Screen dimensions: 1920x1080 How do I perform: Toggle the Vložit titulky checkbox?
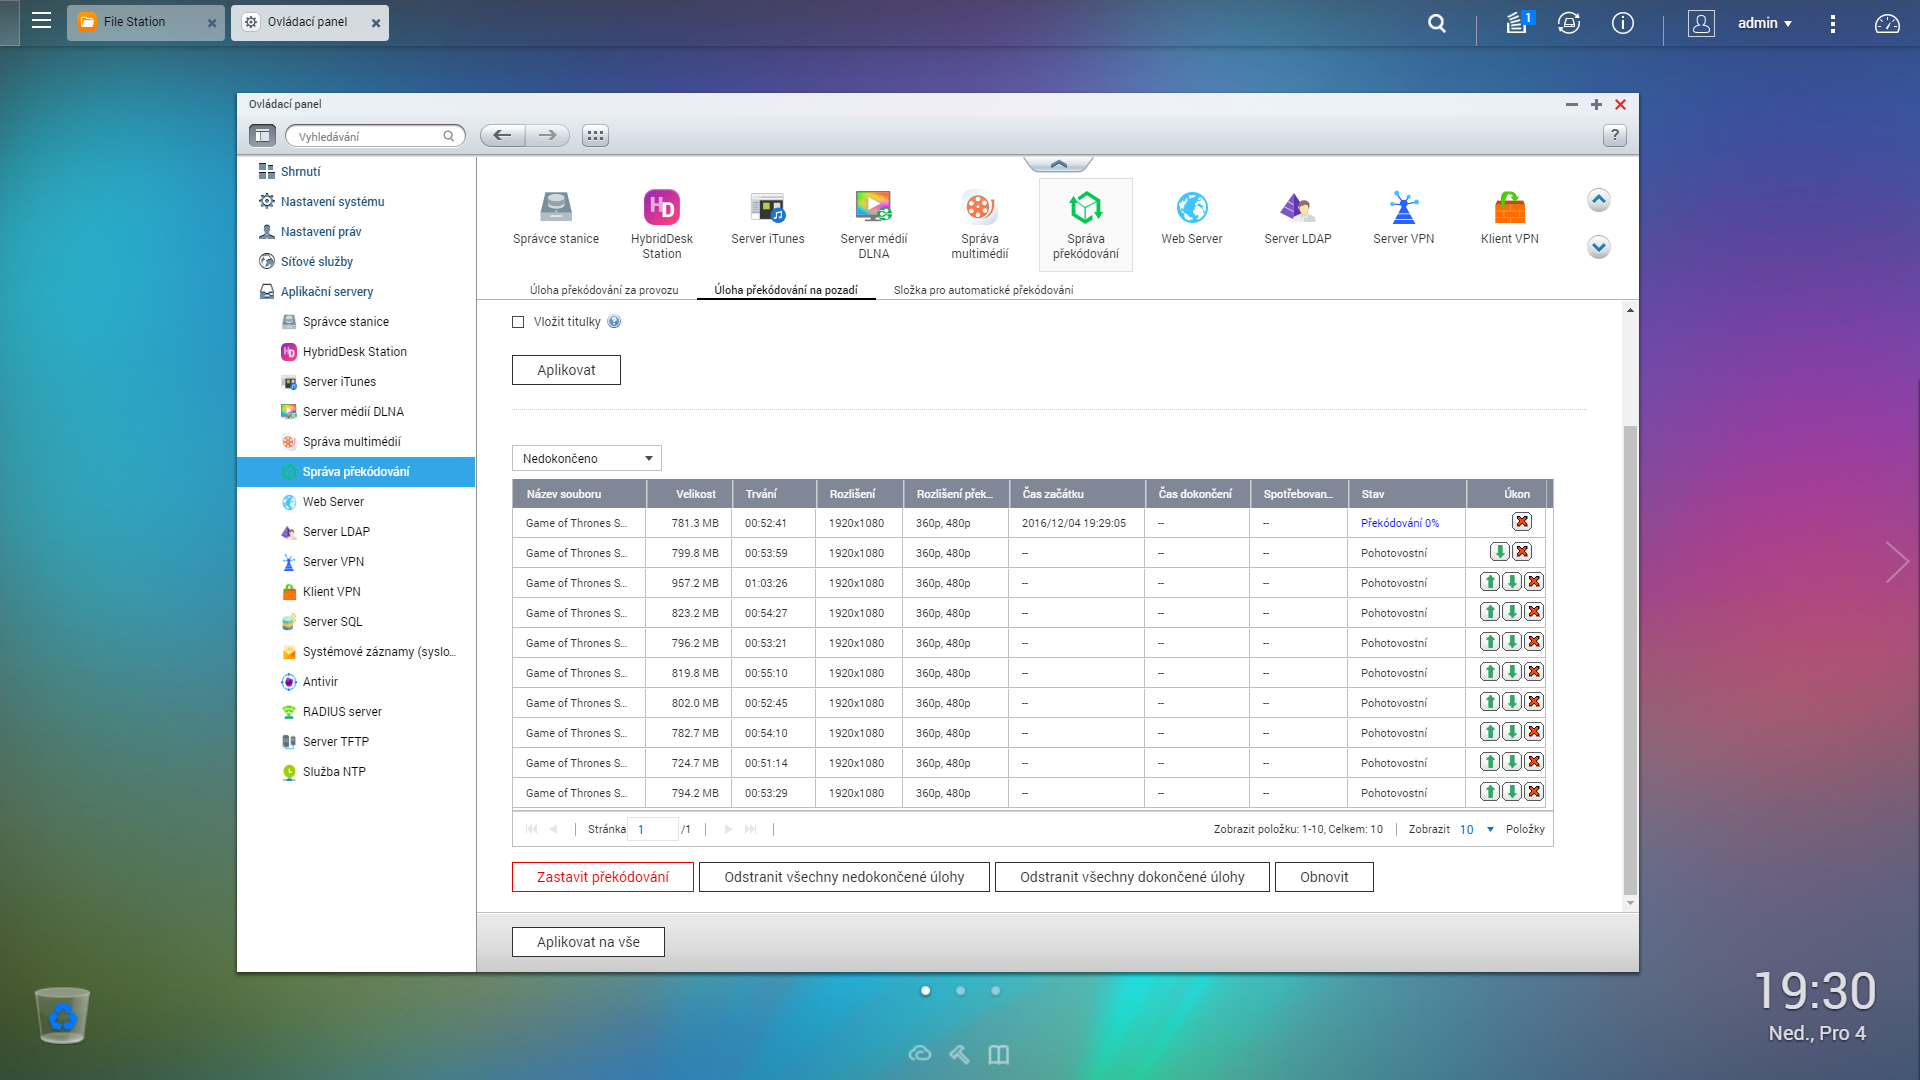518,322
